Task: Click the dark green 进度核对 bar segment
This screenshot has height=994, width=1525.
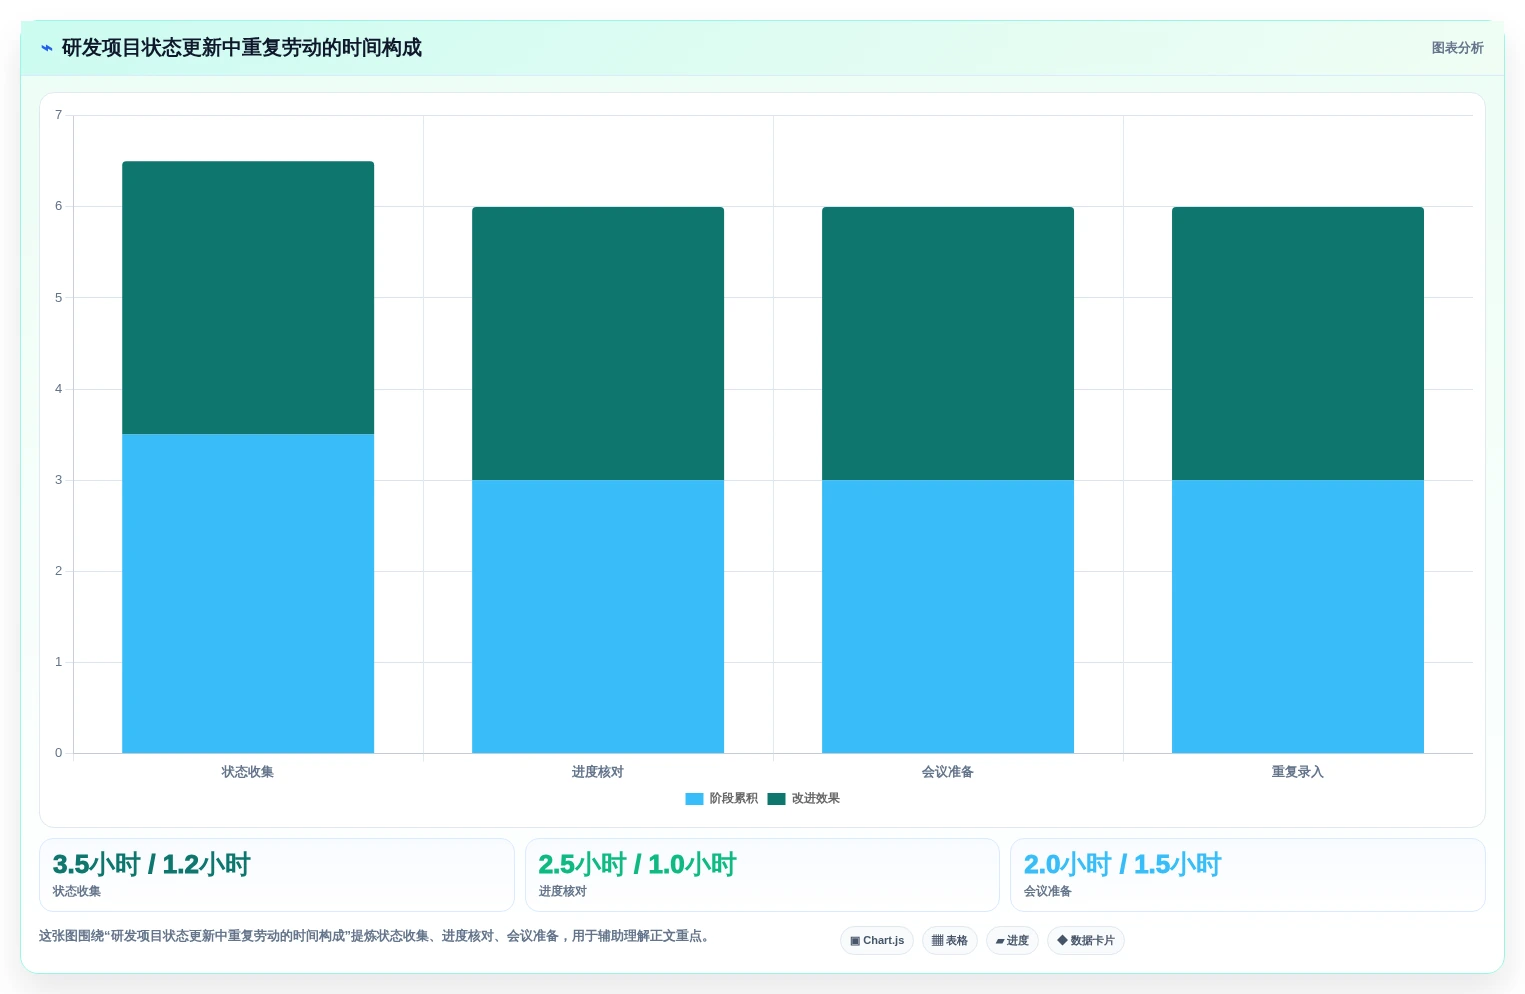Action: 598,343
